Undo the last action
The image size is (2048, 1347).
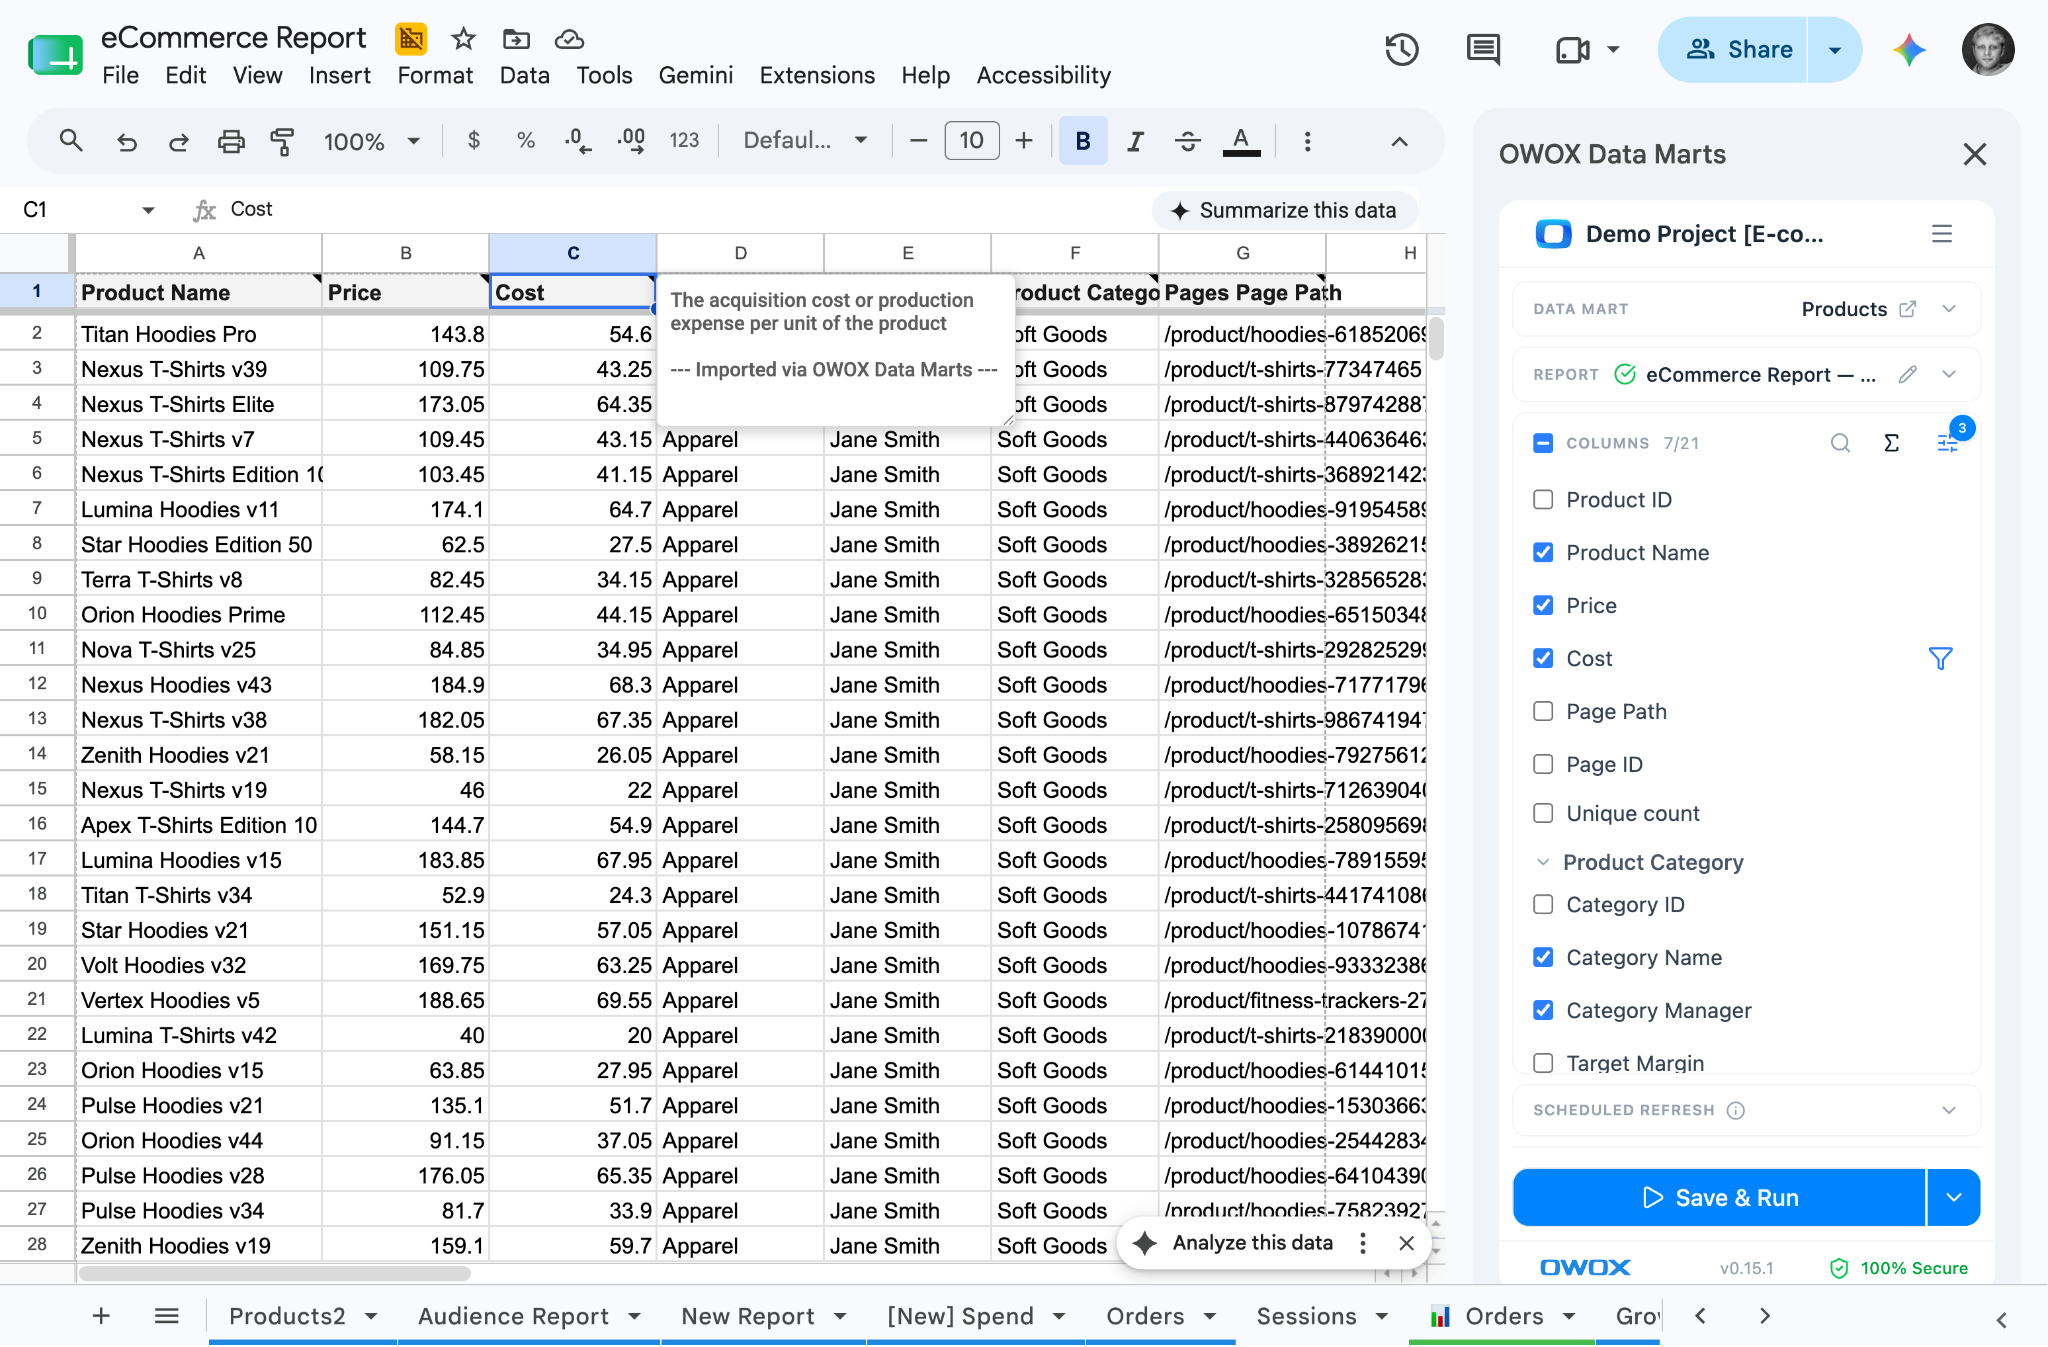(126, 141)
